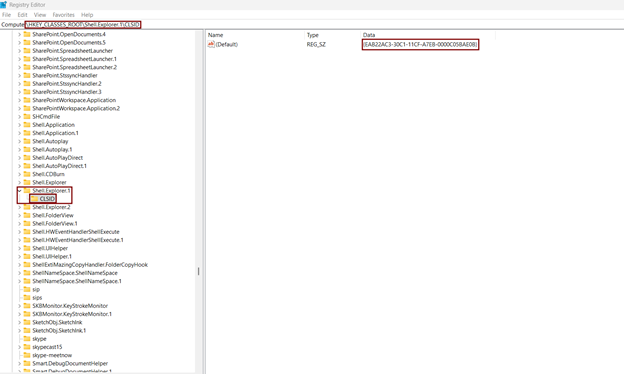Open the Edit menu

[22, 15]
